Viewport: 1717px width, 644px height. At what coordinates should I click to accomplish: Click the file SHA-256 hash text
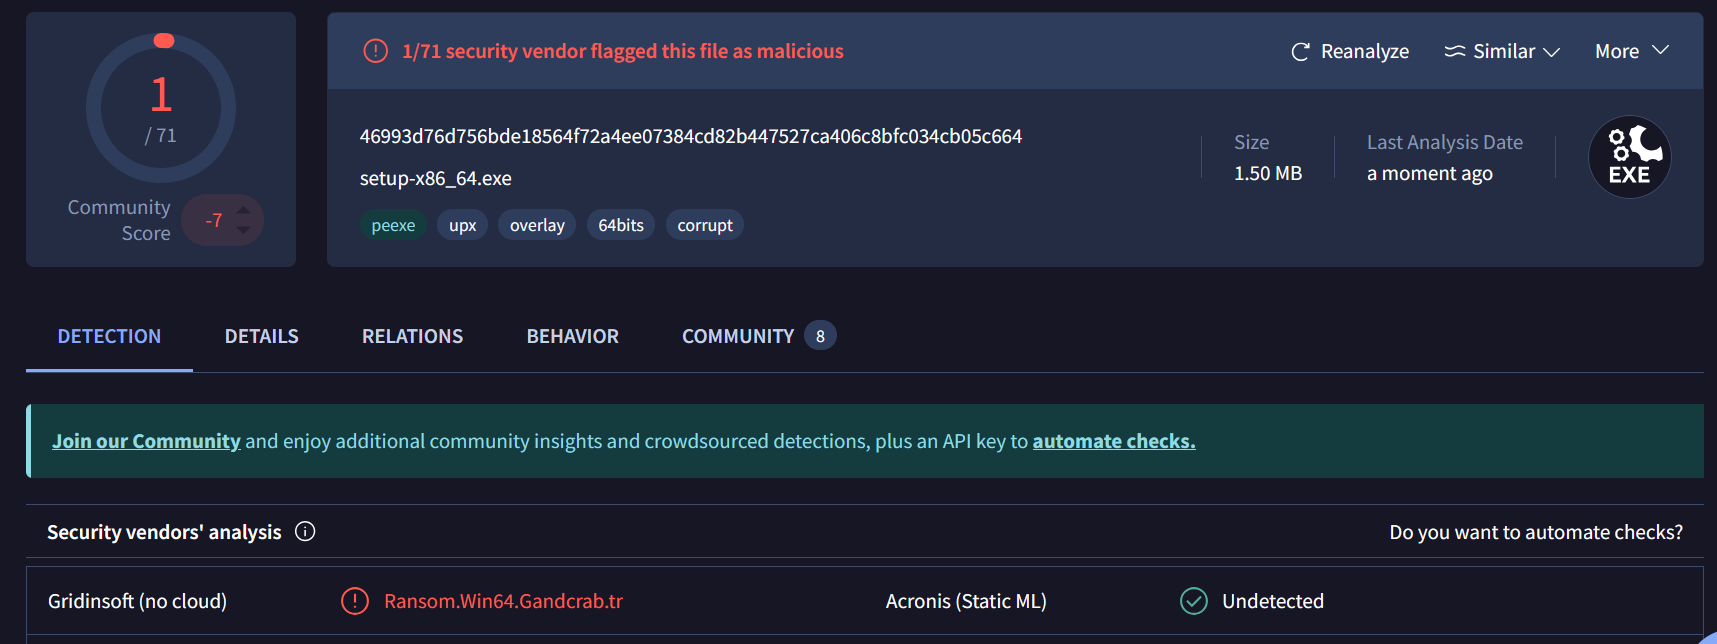(690, 137)
